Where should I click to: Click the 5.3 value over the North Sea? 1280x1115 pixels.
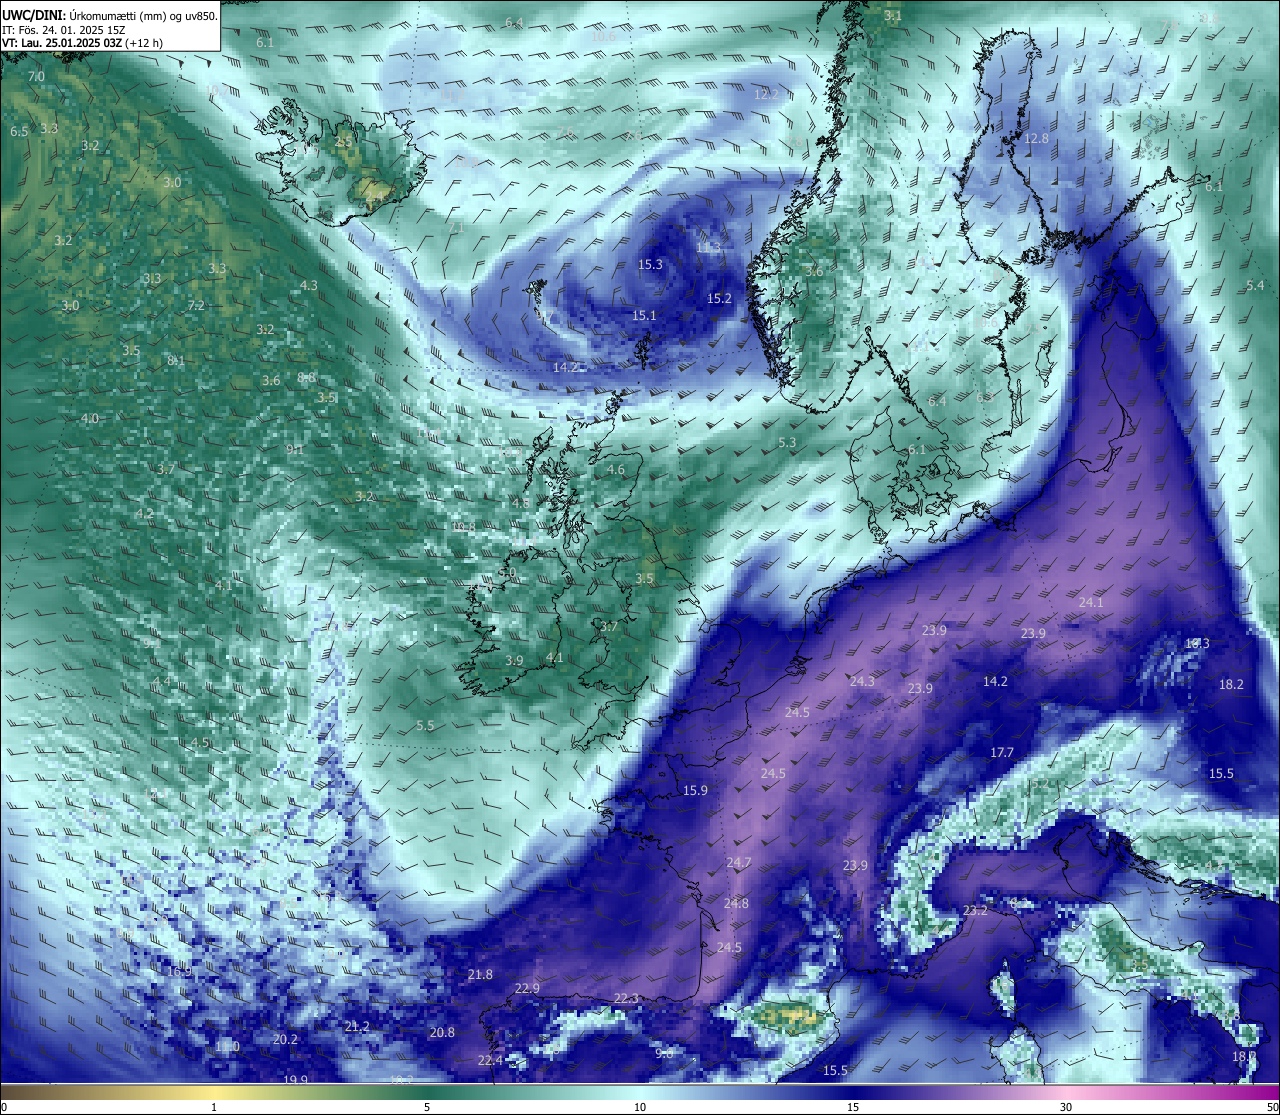(787, 443)
